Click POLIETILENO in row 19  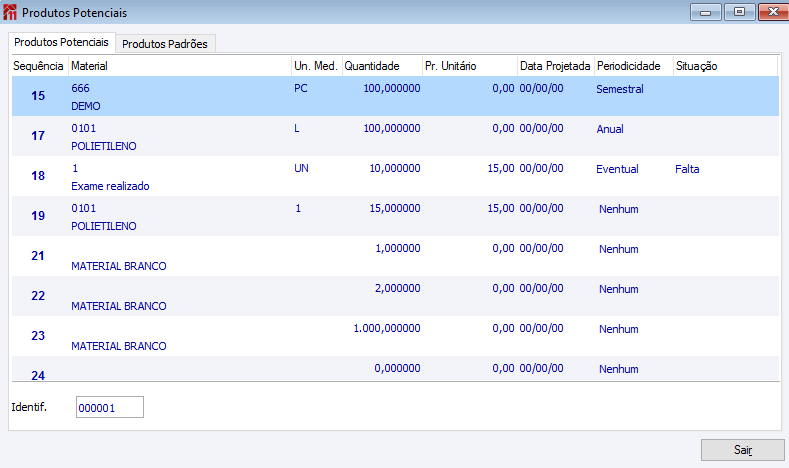point(104,226)
